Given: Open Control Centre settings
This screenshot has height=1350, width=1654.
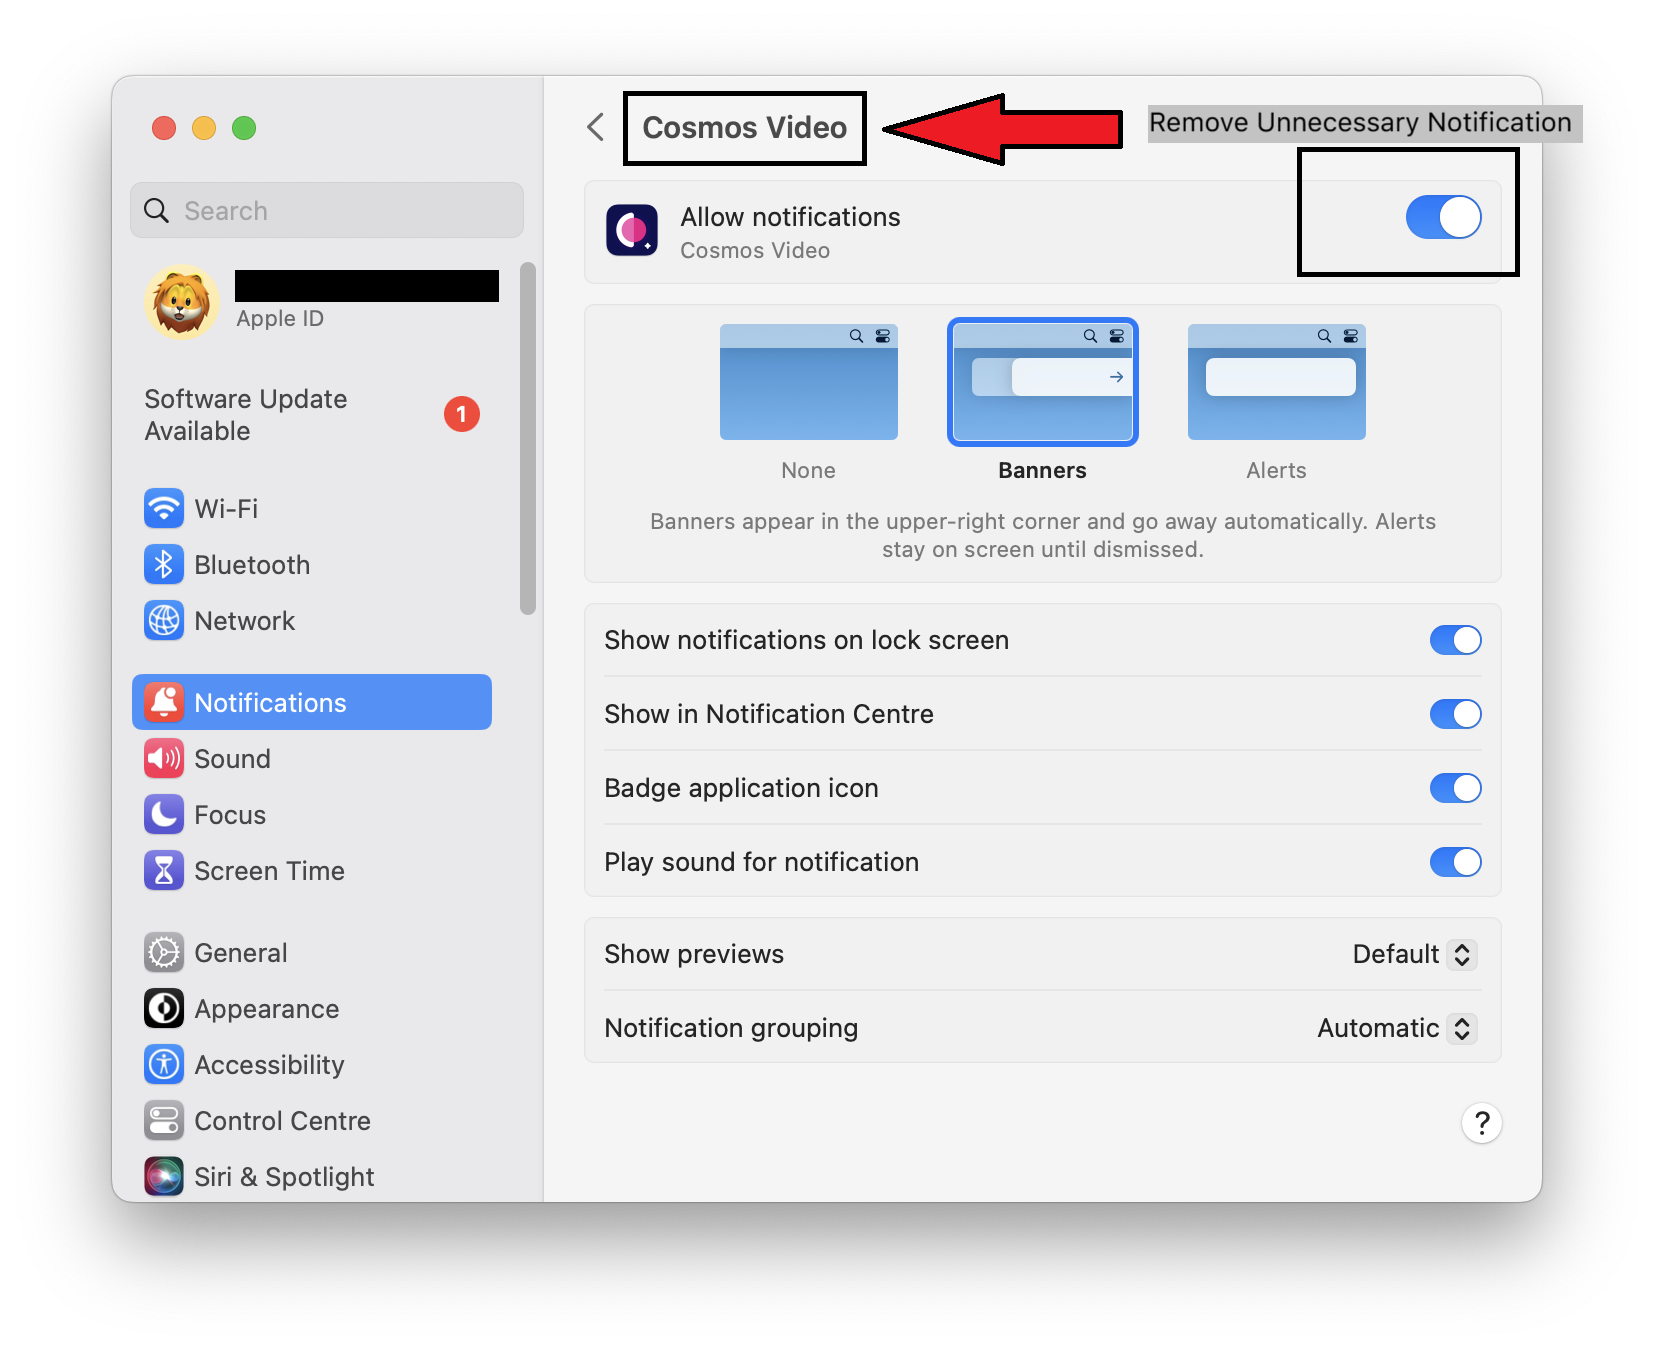Looking at the screenshot, I should (x=312, y=1120).
